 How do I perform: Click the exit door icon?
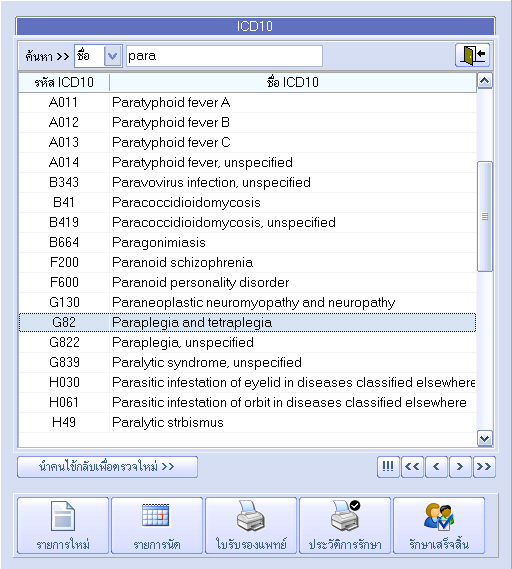point(472,55)
